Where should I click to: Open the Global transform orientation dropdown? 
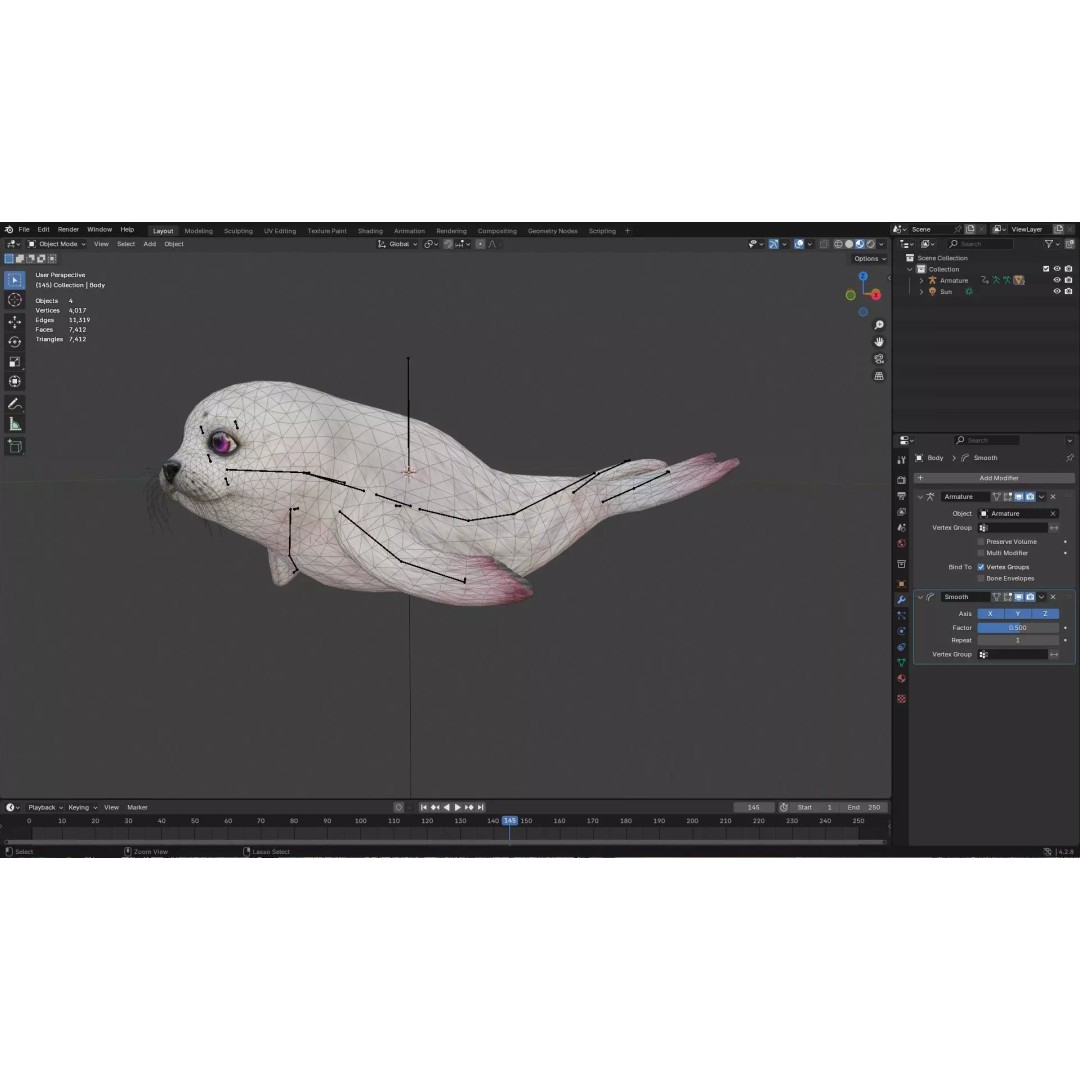pyautogui.click(x=397, y=244)
